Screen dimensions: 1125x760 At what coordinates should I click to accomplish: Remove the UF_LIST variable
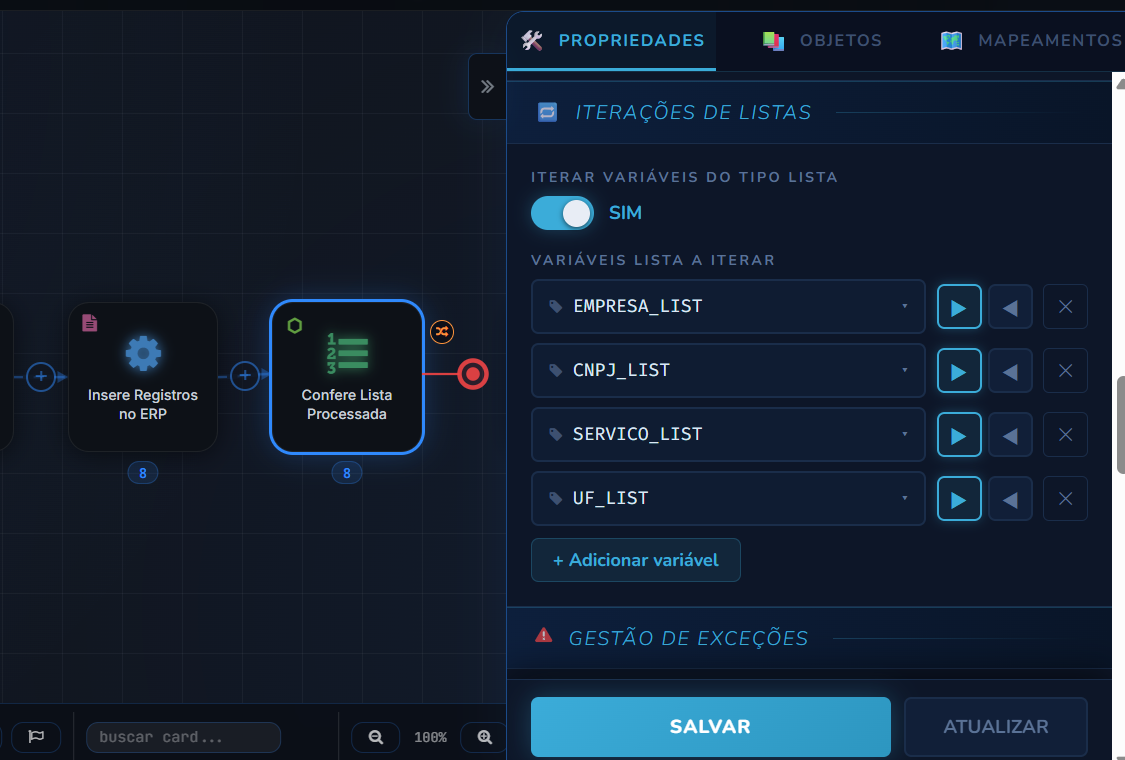pos(1065,499)
